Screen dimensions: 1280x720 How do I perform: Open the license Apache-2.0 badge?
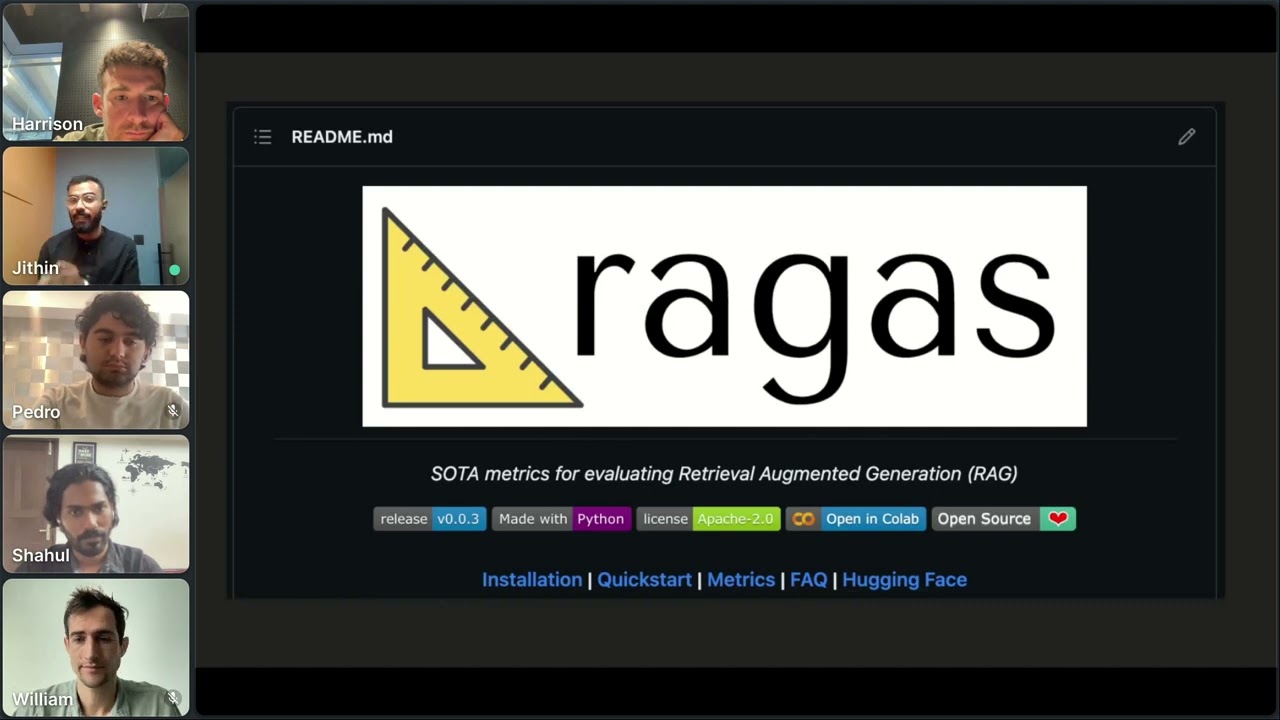[708, 519]
